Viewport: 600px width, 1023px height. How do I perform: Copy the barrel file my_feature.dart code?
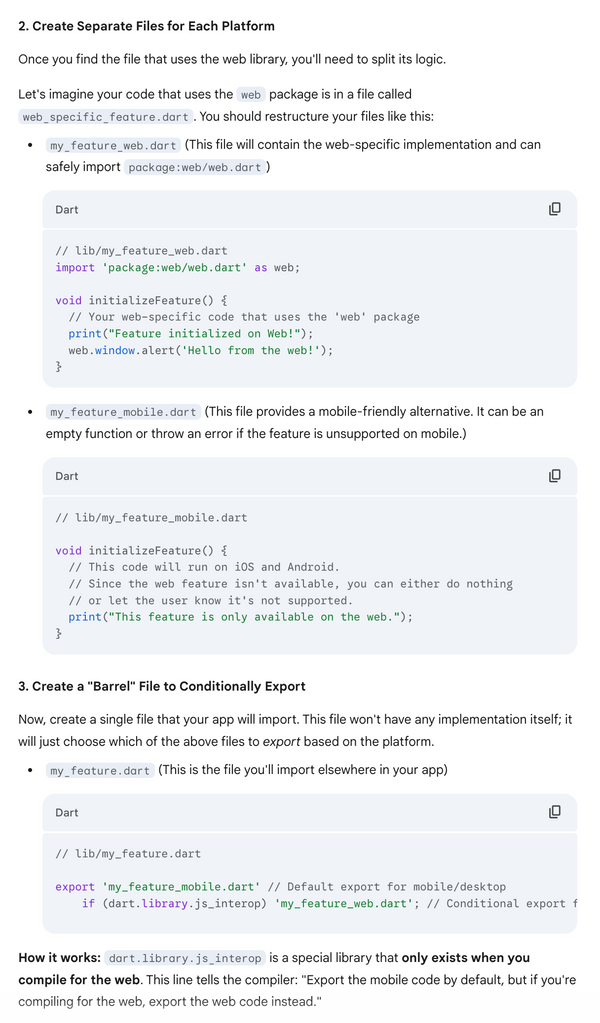pyautogui.click(x=555, y=812)
